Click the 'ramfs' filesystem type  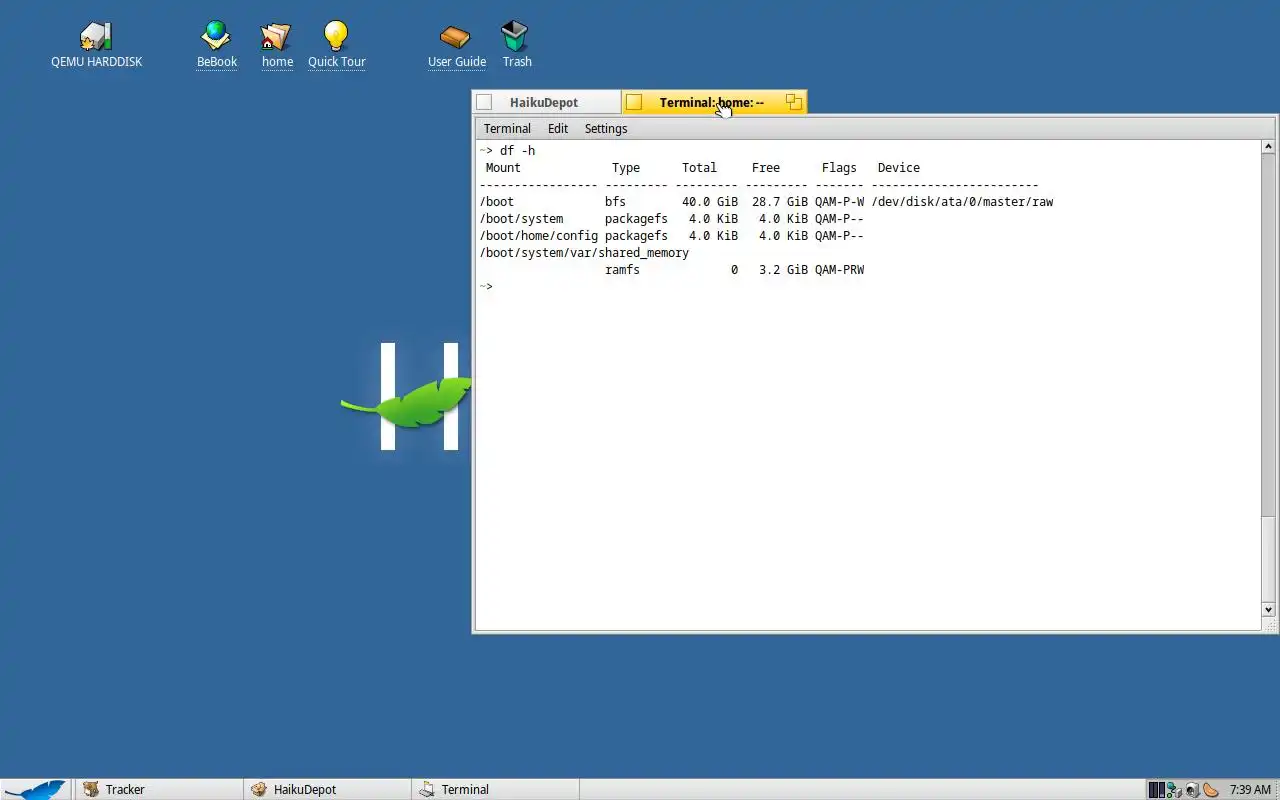tap(622, 270)
